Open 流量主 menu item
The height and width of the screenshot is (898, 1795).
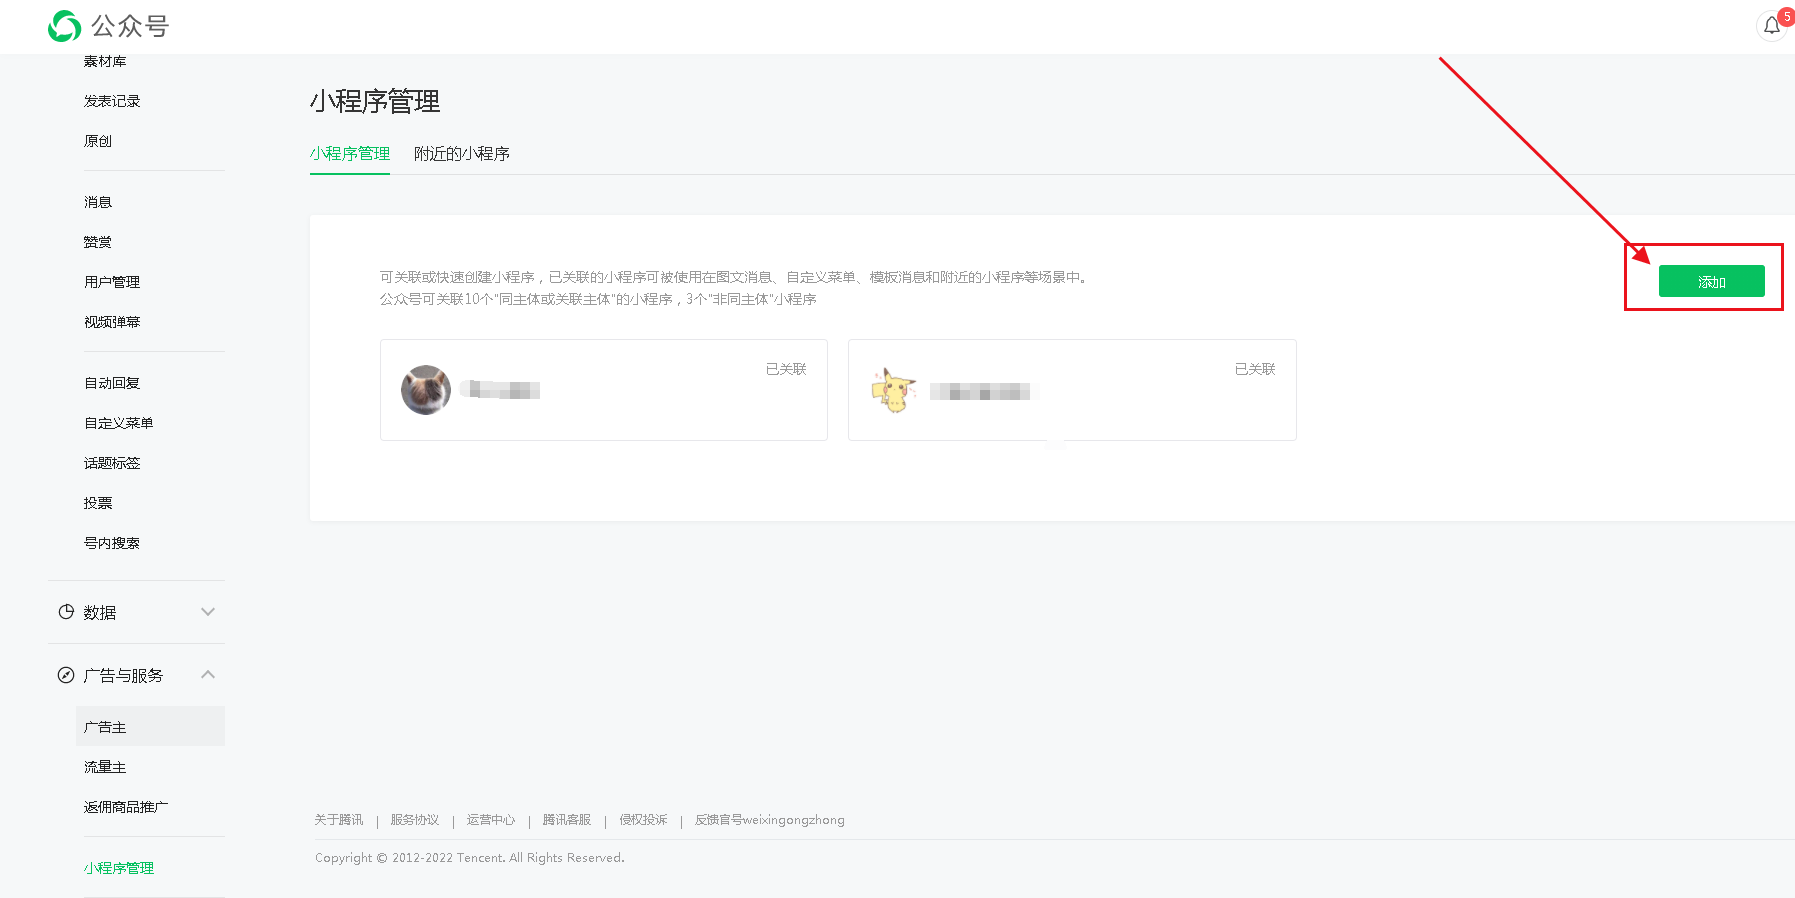pos(106,767)
